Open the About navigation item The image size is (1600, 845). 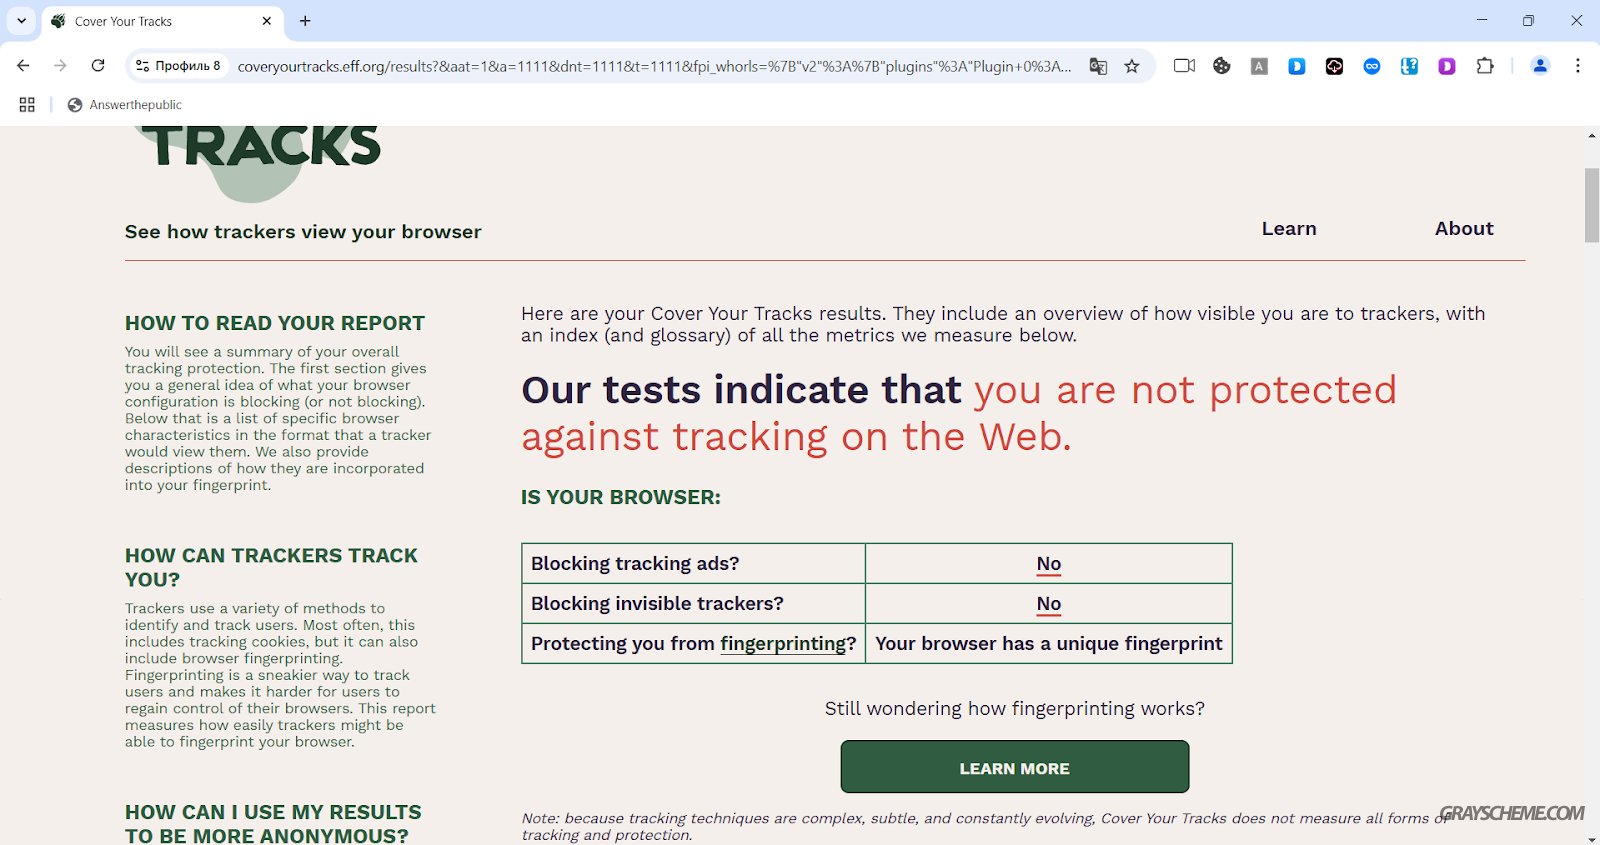point(1464,228)
